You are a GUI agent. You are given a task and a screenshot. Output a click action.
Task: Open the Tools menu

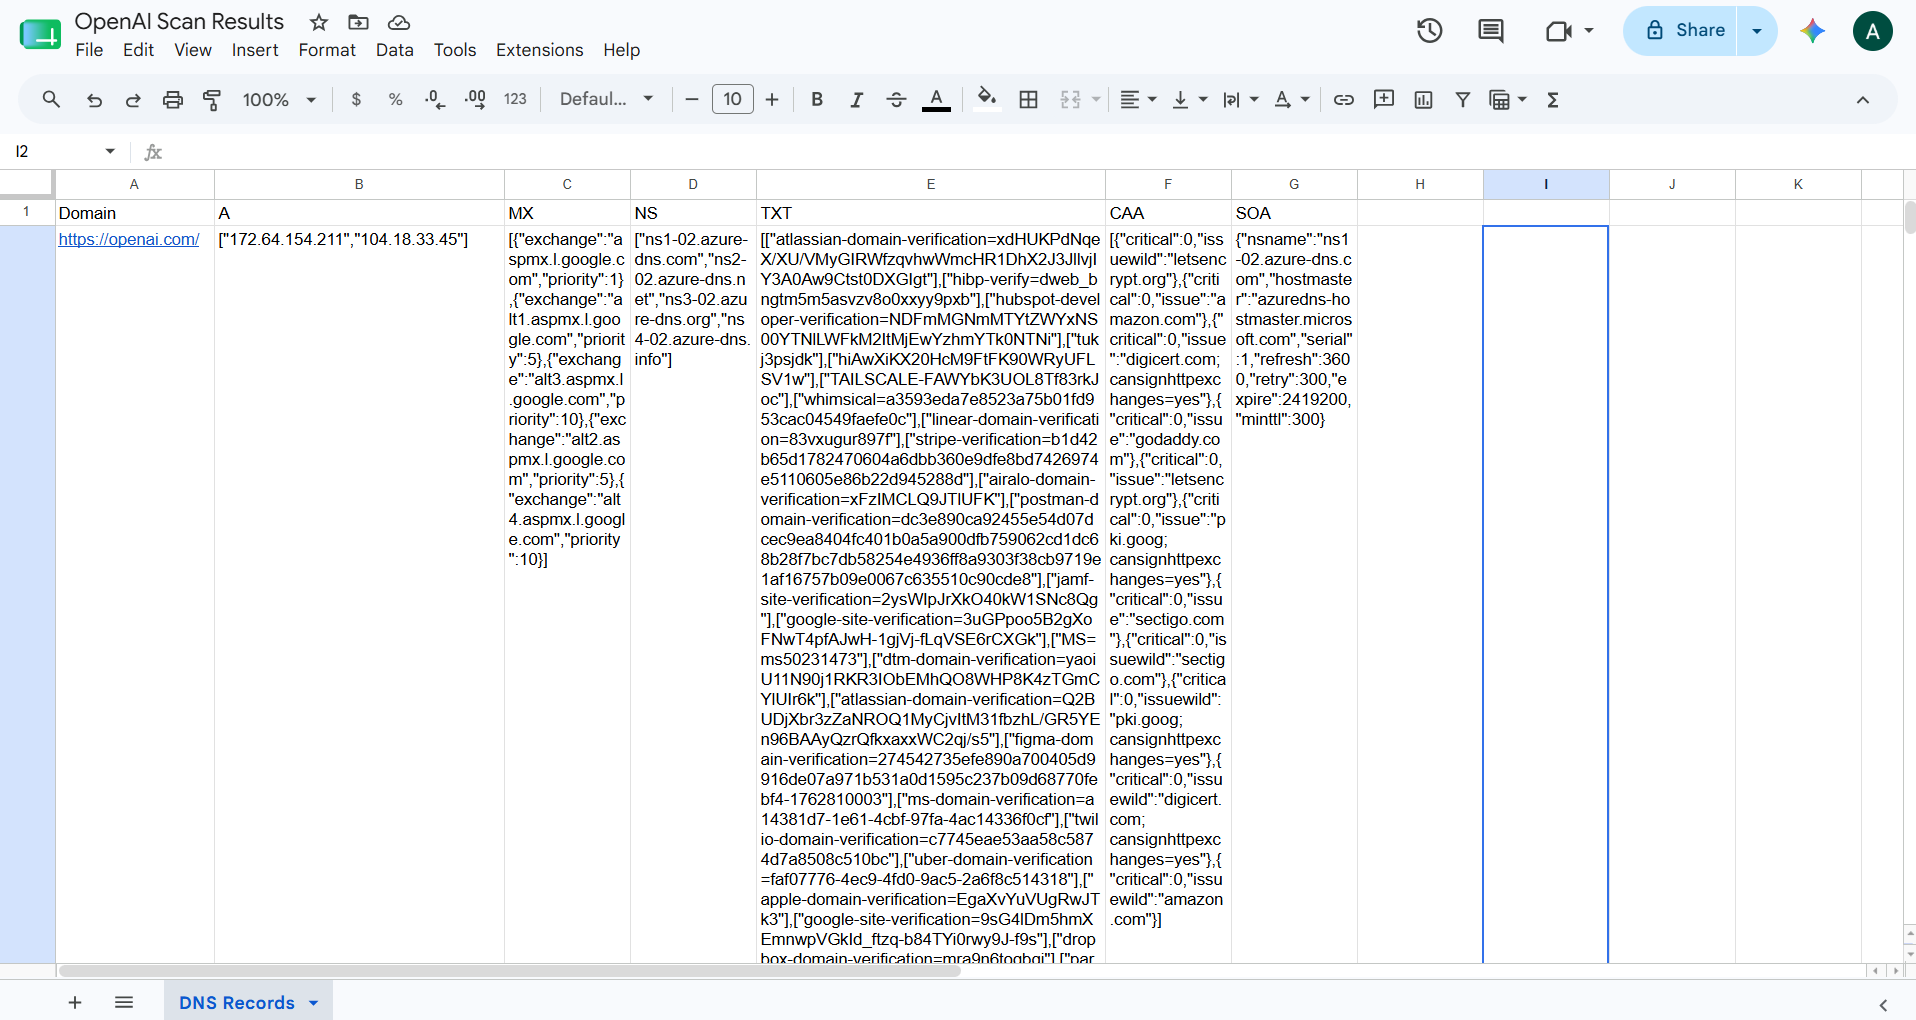455,50
